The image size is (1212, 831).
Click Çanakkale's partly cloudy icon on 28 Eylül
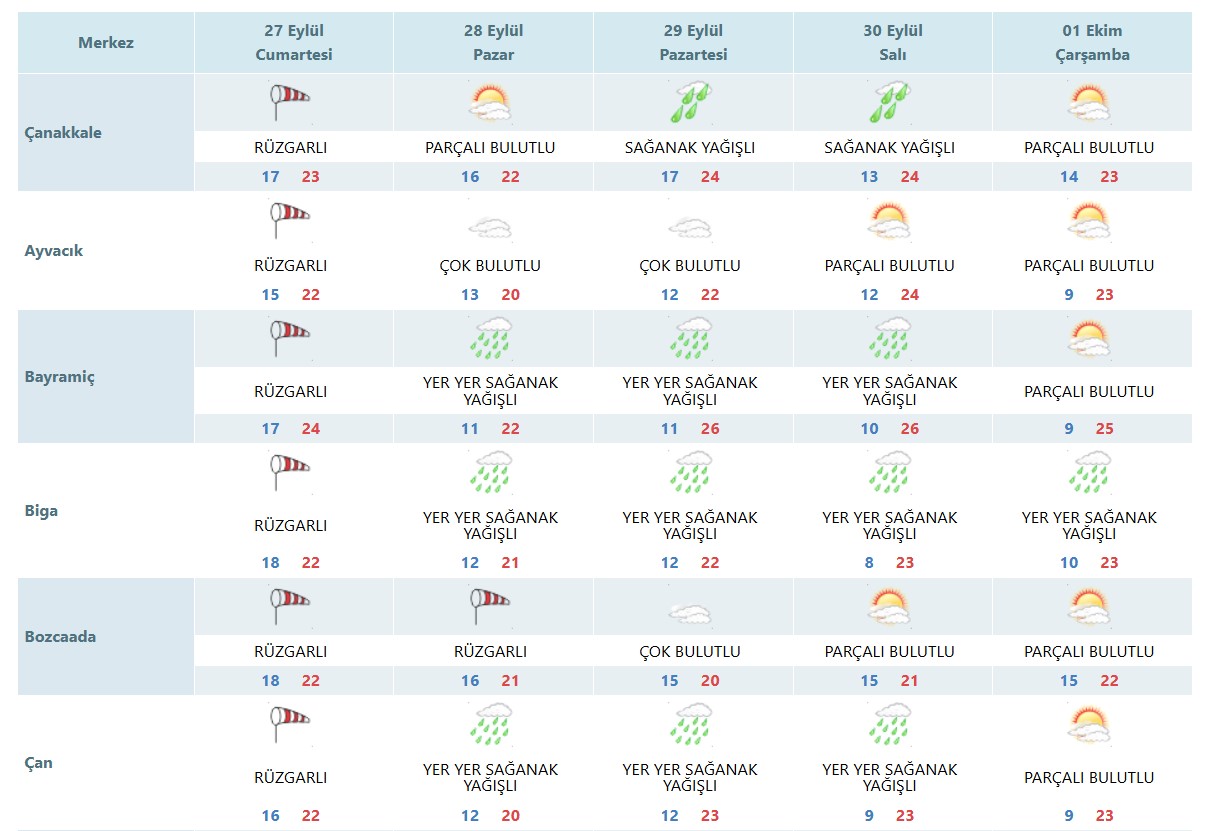click(490, 101)
